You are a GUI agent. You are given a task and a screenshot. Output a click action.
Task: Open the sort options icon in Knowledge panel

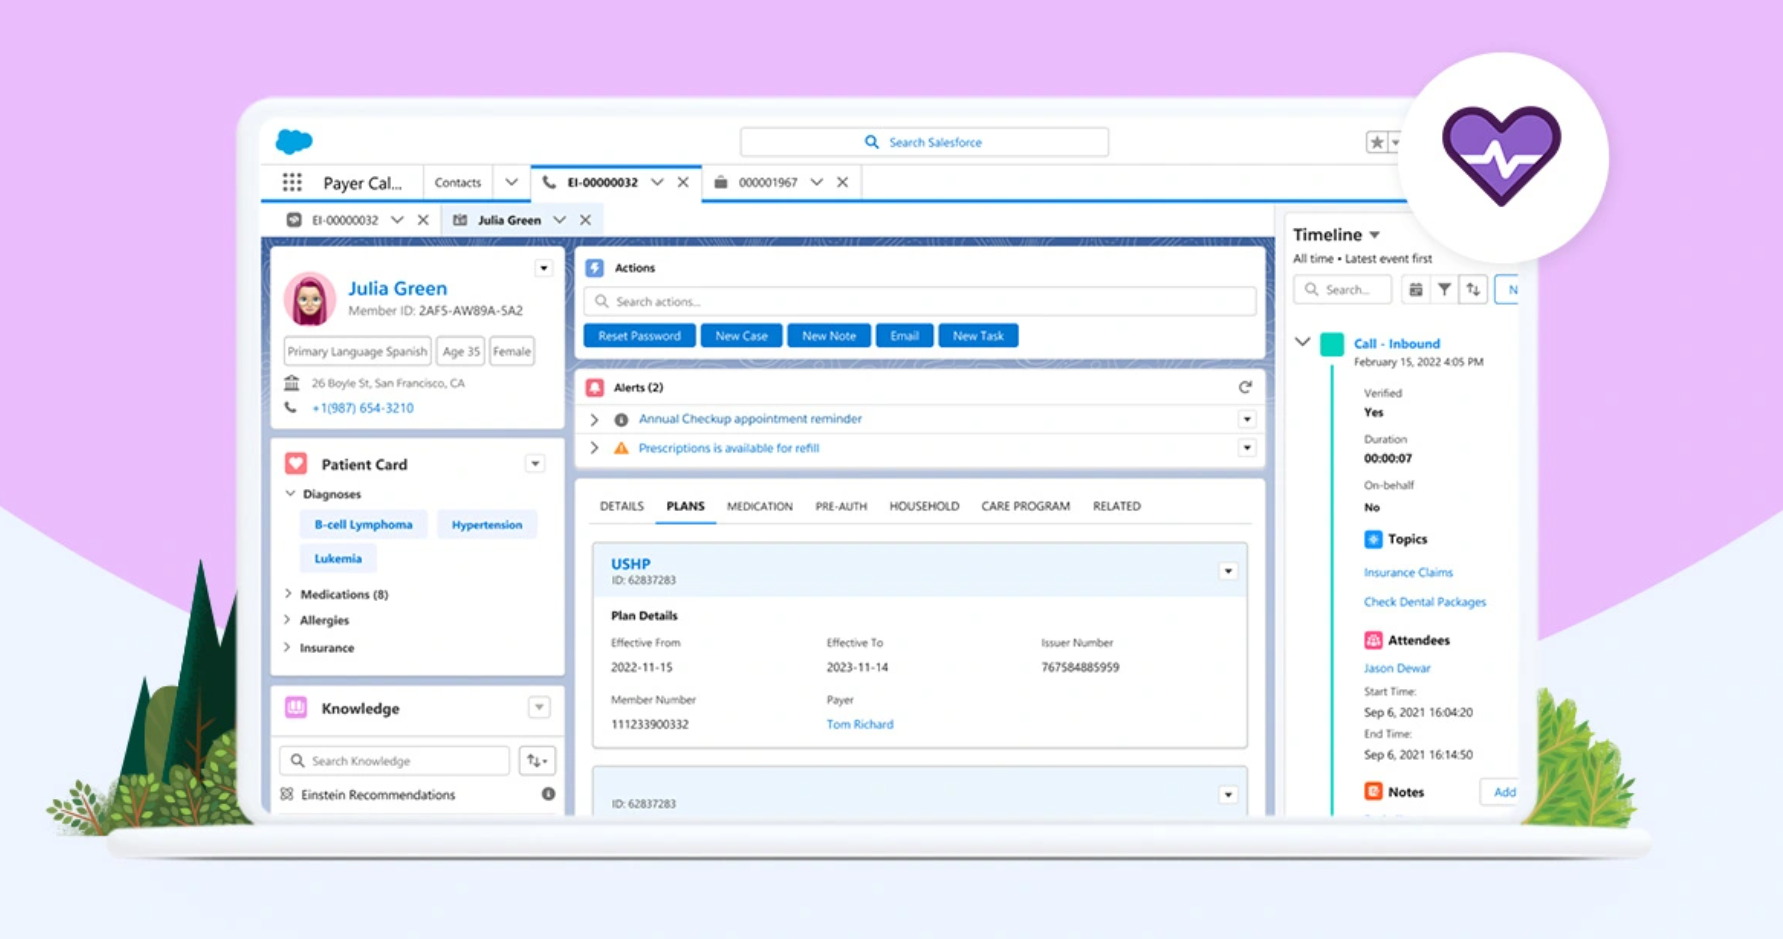[537, 760]
